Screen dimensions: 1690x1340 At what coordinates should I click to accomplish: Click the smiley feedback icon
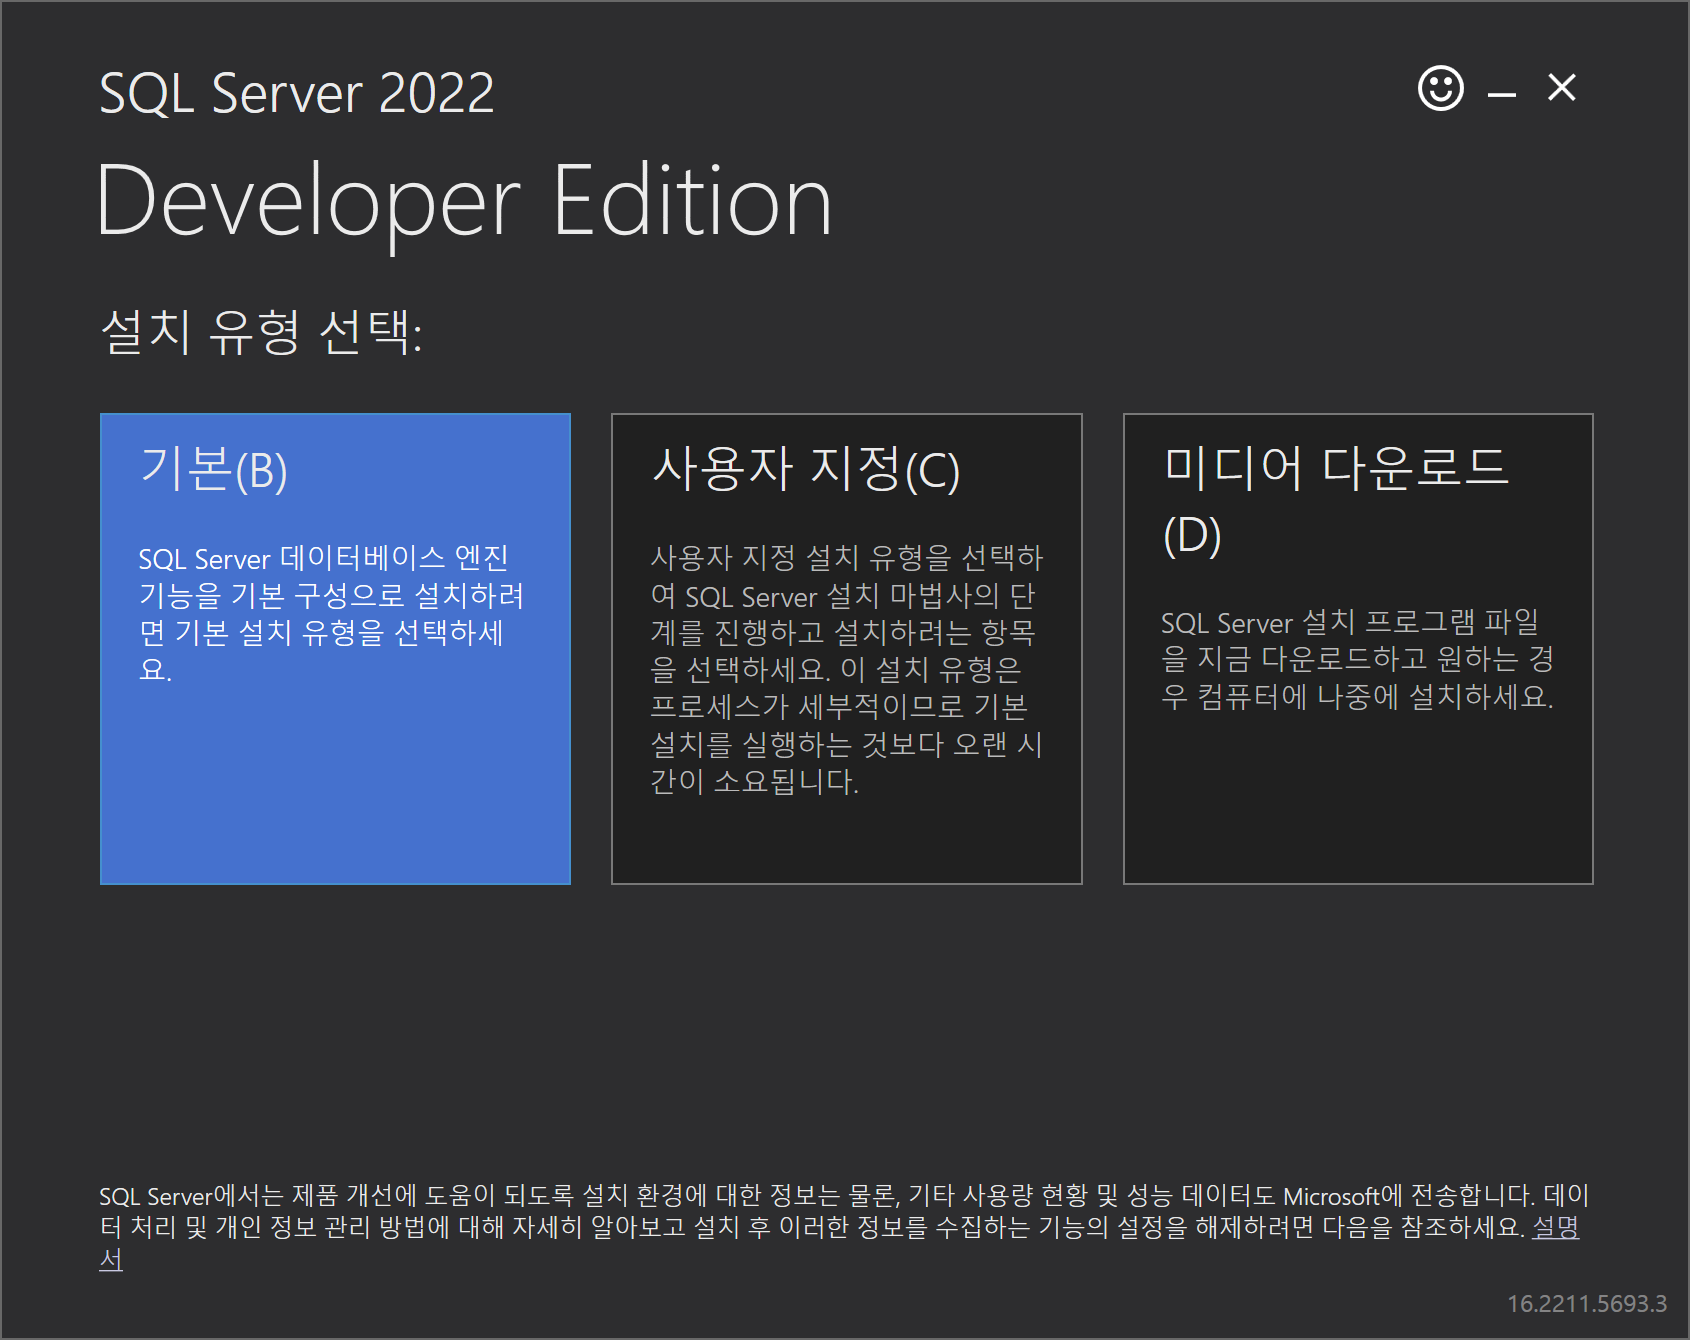coord(1441,89)
